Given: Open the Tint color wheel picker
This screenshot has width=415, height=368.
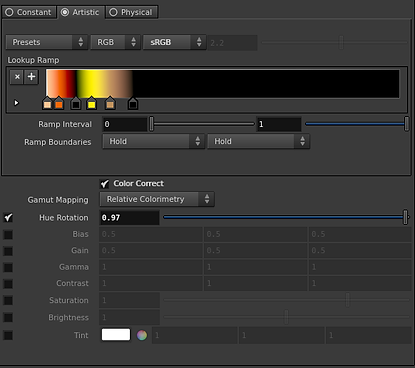Looking at the screenshot, I should (142, 335).
